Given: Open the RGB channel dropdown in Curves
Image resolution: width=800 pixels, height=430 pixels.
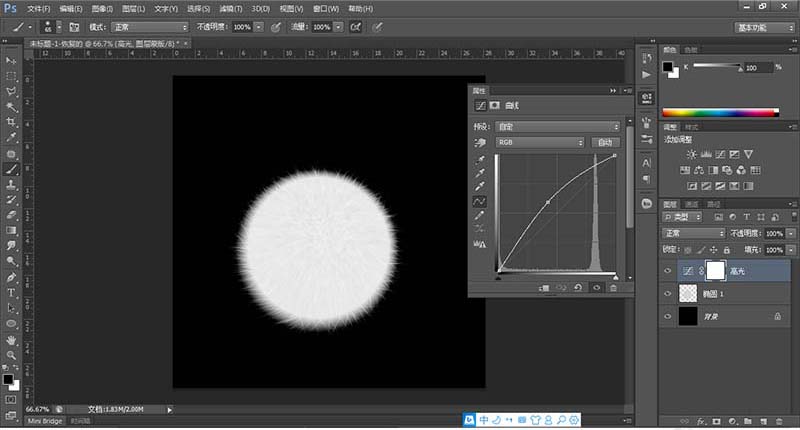Looking at the screenshot, I should [x=540, y=143].
